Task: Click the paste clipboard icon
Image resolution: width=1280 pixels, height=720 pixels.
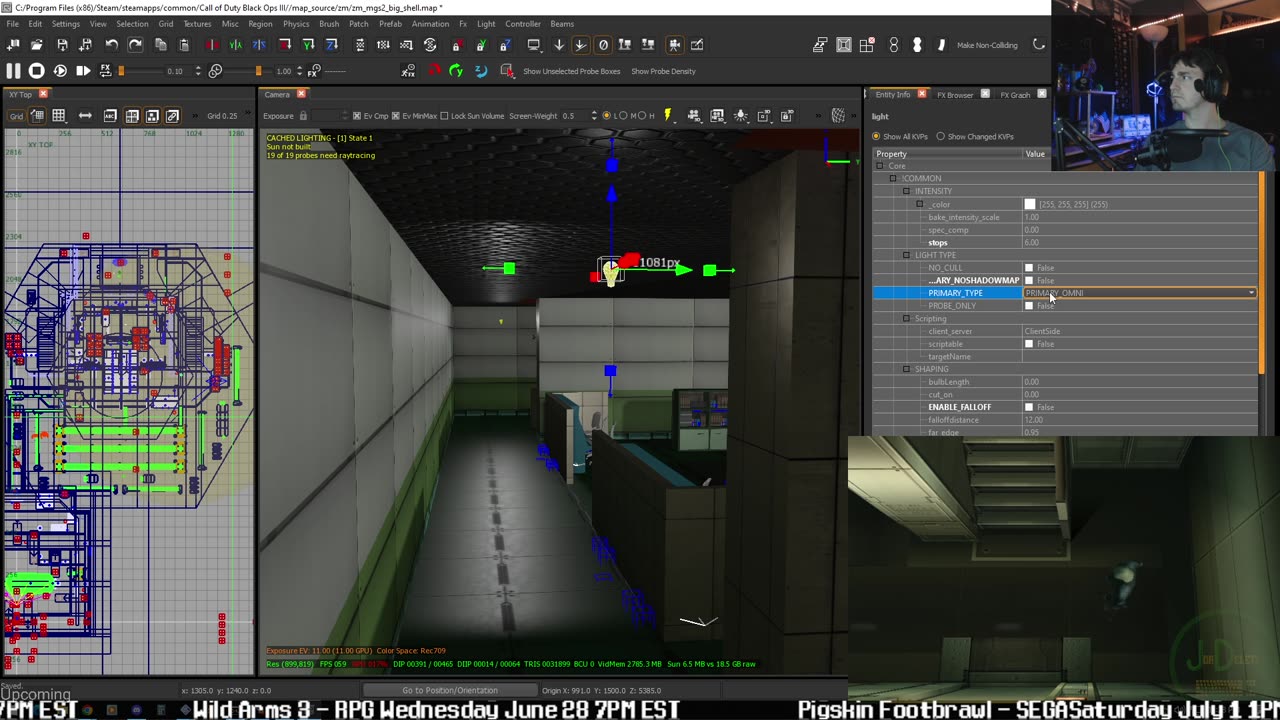Action: tap(184, 45)
